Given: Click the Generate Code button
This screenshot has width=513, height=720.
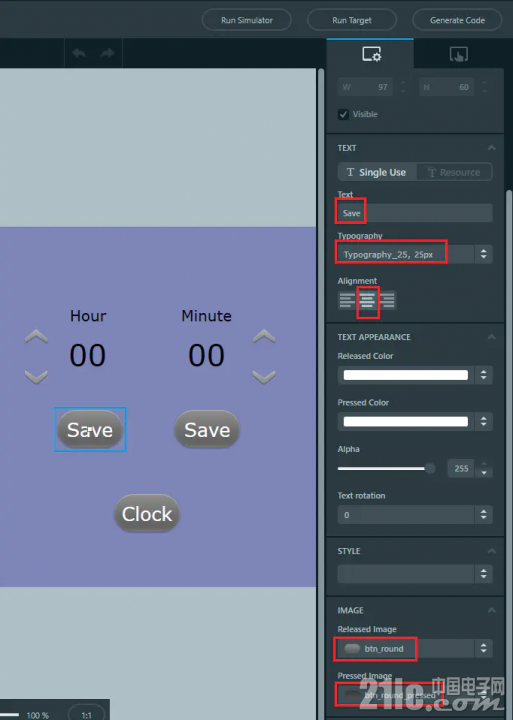Looking at the screenshot, I should point(457,20).
